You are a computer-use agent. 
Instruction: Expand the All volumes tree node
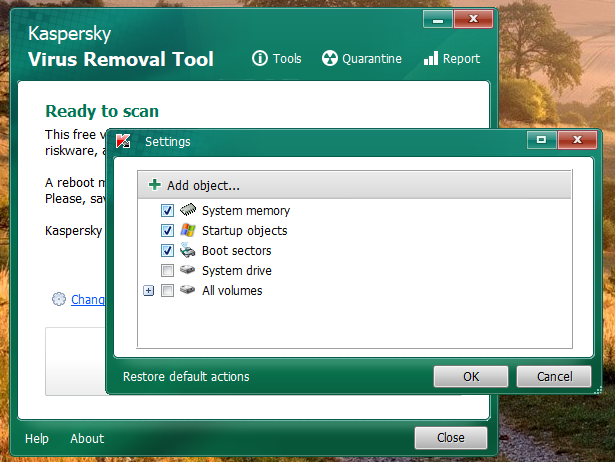[x=149, y=291]
